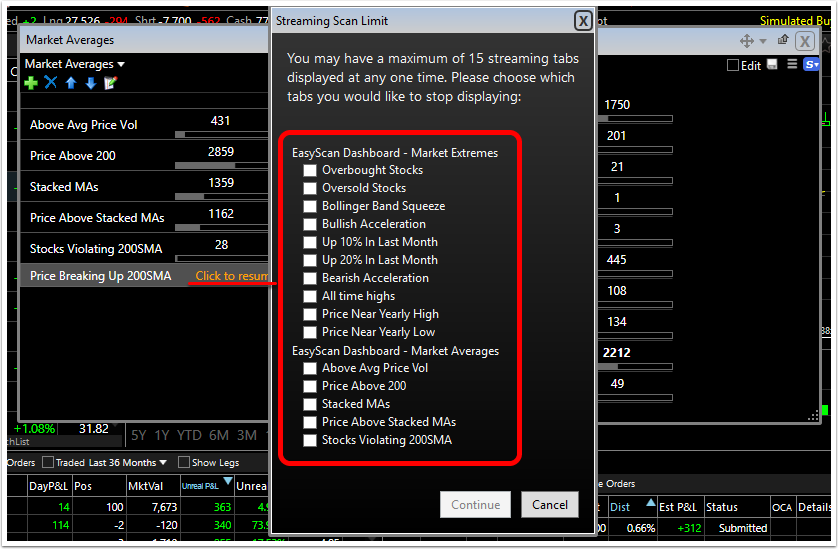Click the four-way move arrows icon
Screen dimensions: 838x549
coord(747,41)
